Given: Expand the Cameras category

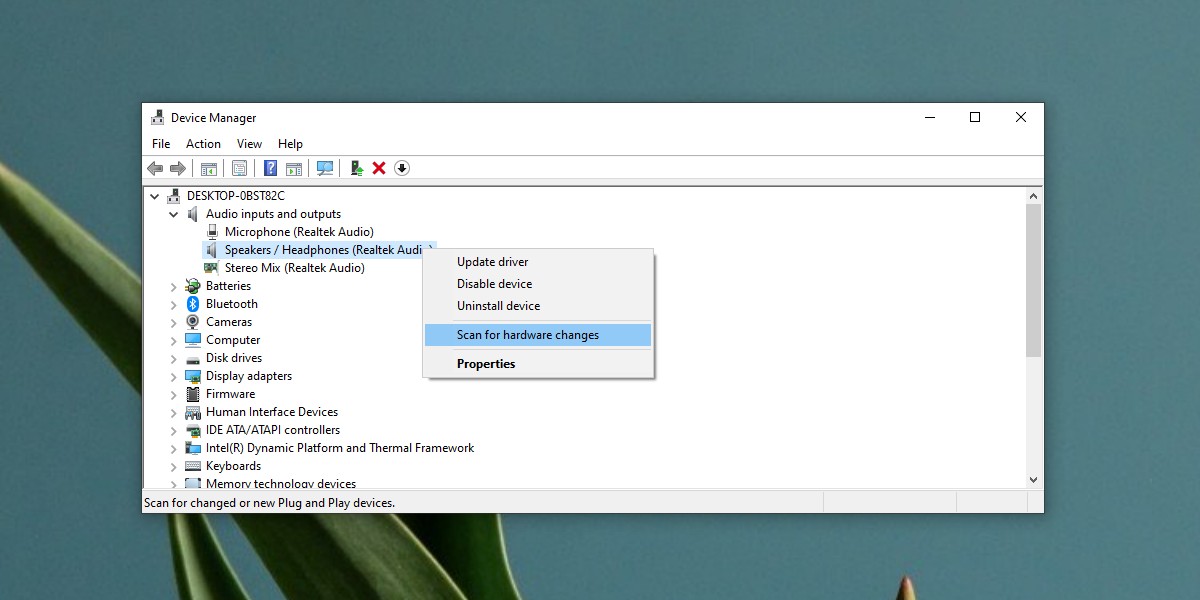Looking at the screenshot, I should click(x=173, y=322).
